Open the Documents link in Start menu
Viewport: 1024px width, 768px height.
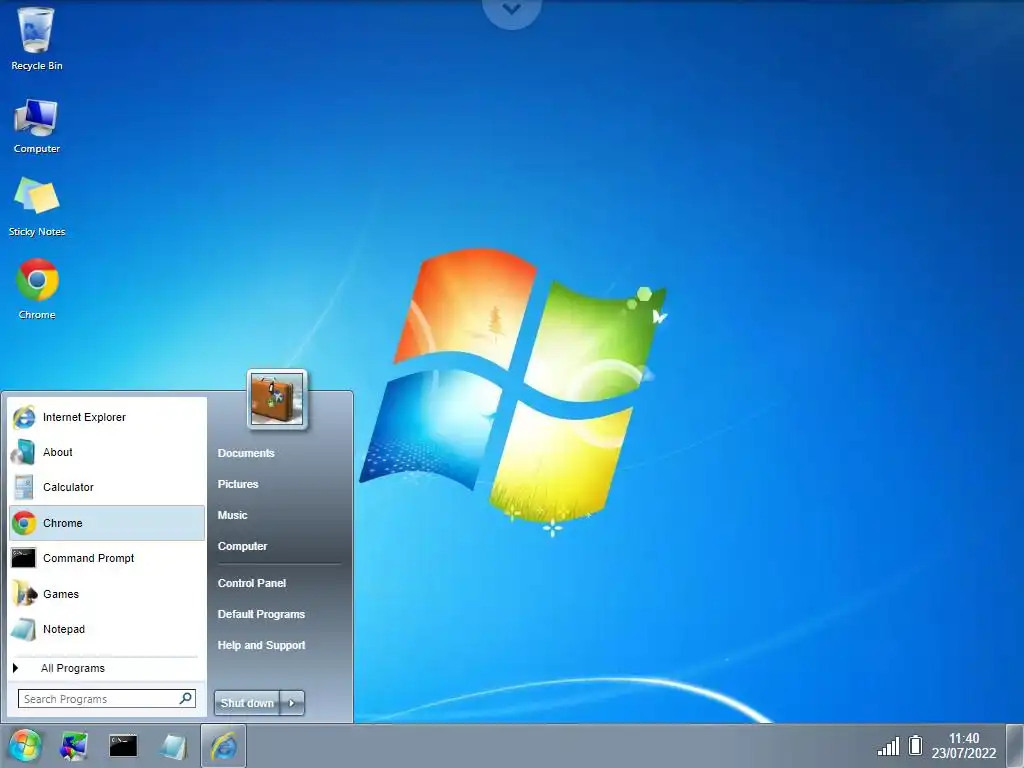tap(246, 453)
